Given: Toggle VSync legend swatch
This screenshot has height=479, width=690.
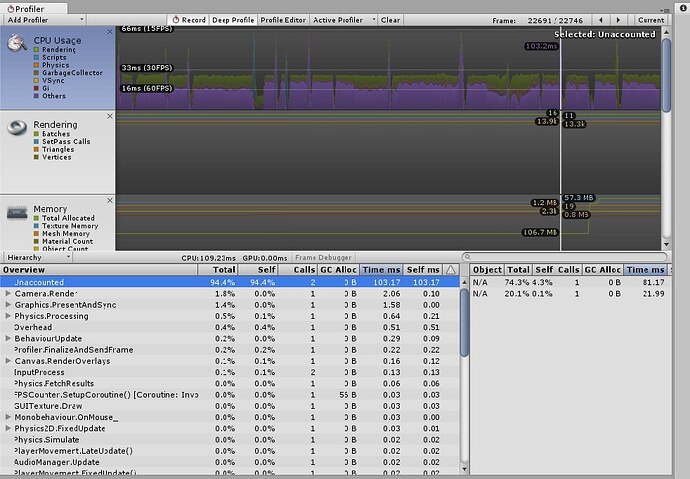Looking at the screenshot, I should pyautogui.click(x=37, y=80).
